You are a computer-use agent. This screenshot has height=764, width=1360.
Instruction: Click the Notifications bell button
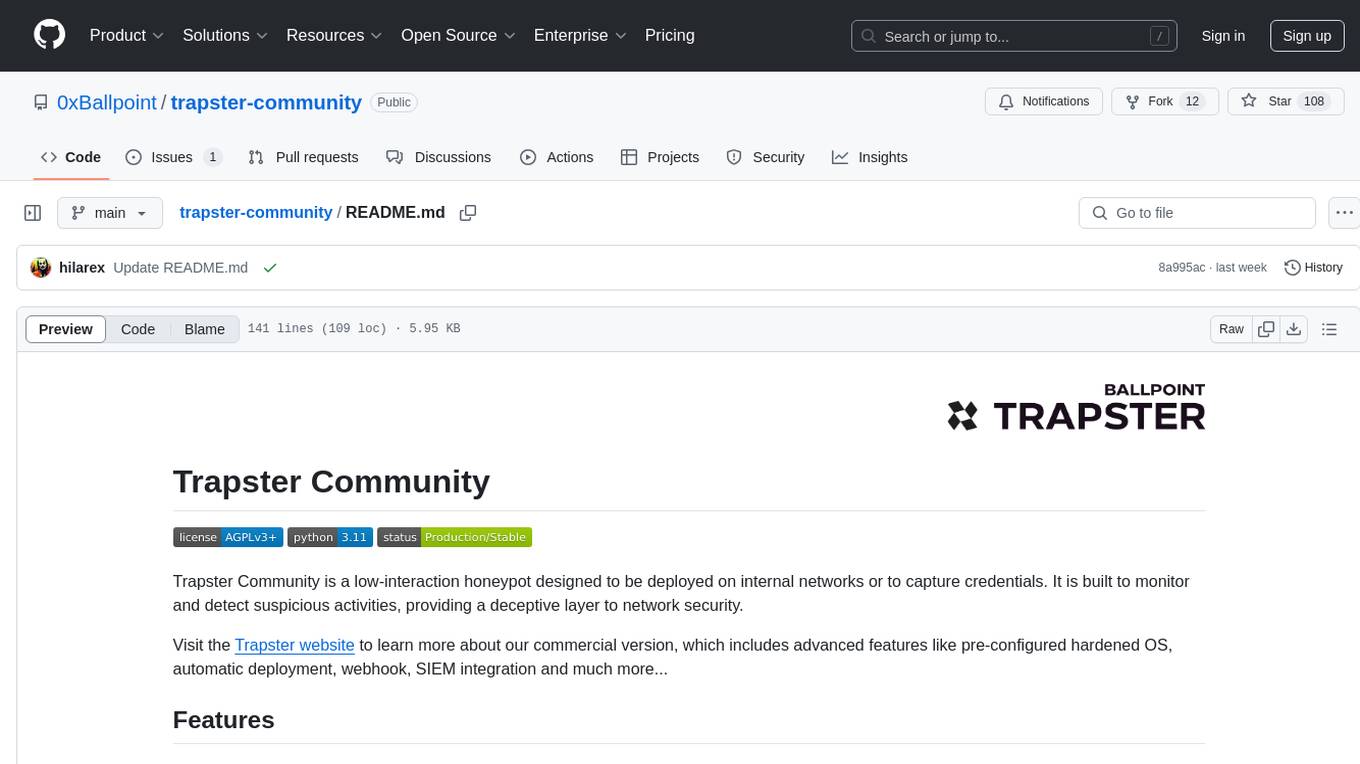pos(1044,101)
